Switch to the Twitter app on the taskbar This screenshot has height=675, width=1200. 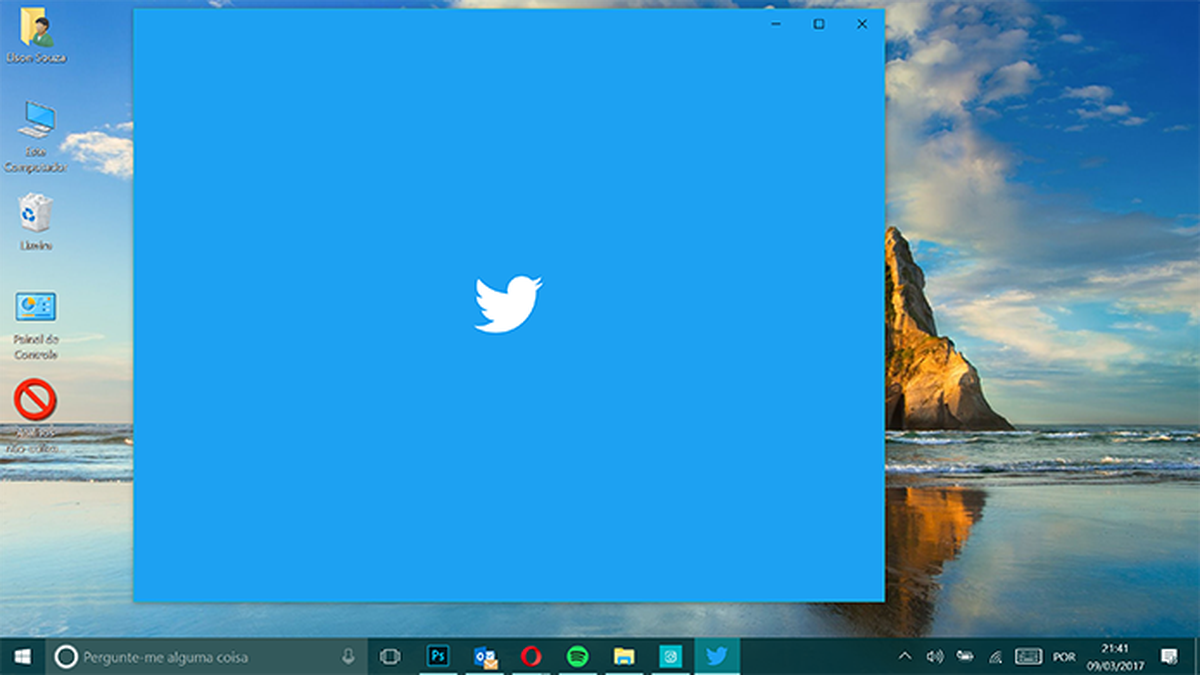[x=717, y=657]
